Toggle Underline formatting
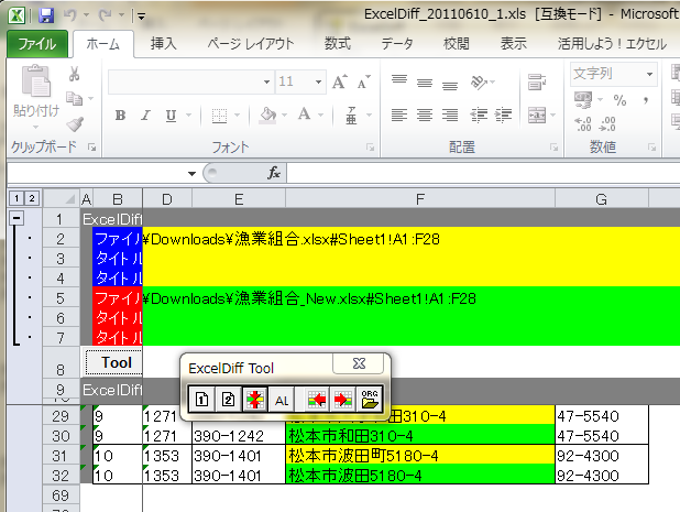Viewport: 680px width, 512px height. coord(171,115)
